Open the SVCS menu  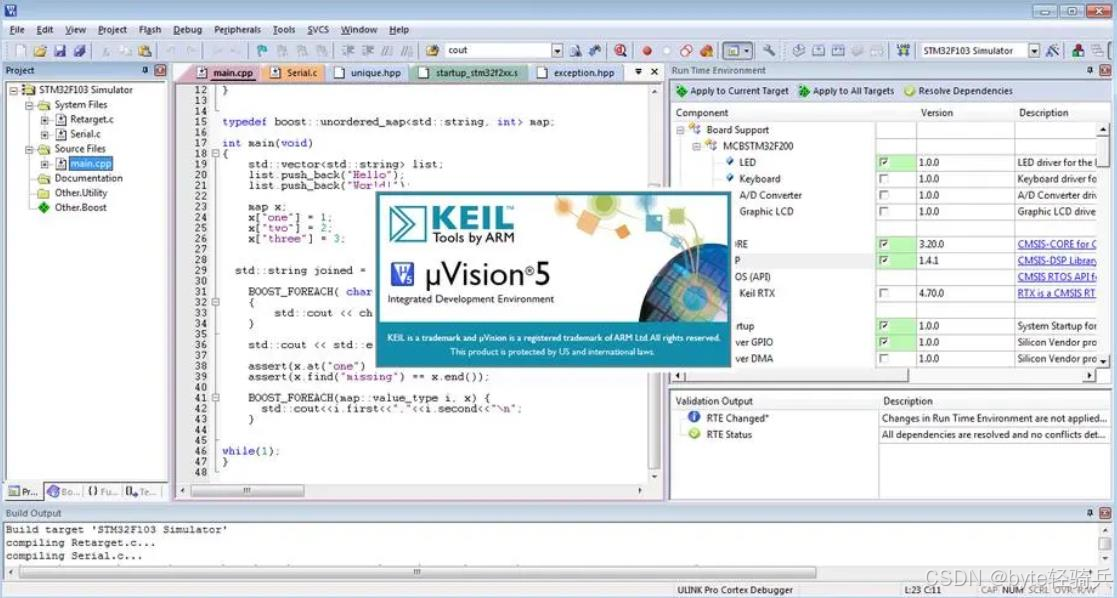point(318,30)
